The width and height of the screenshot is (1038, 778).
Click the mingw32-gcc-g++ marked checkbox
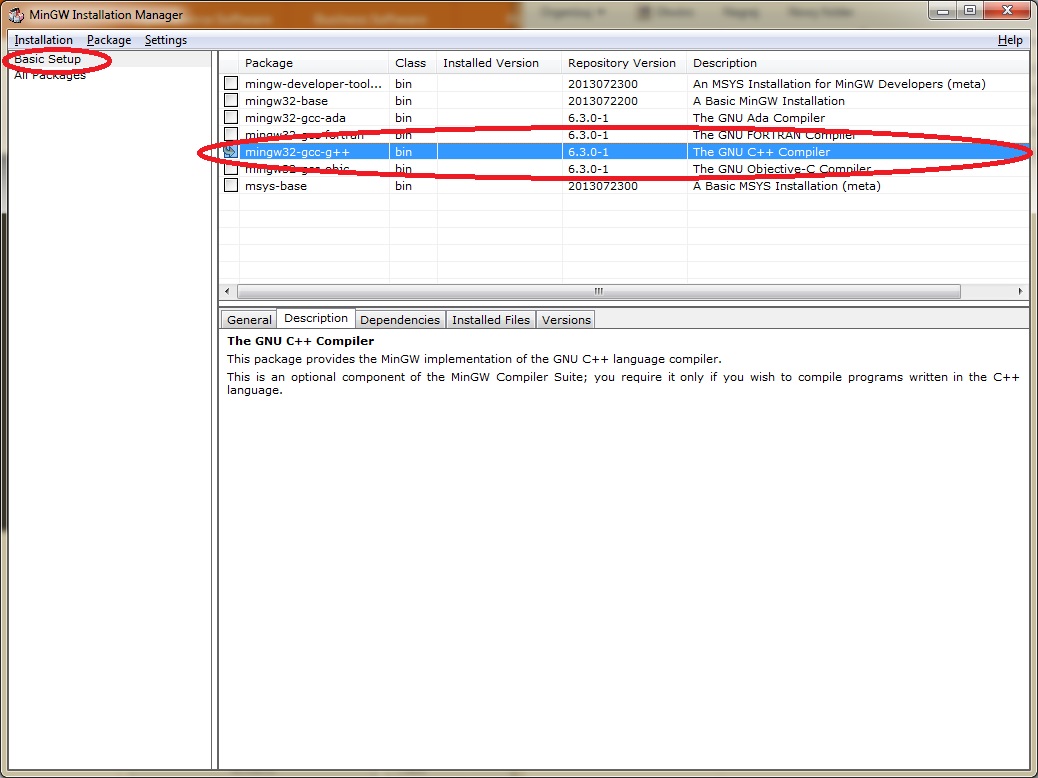(x=230, y=152)
